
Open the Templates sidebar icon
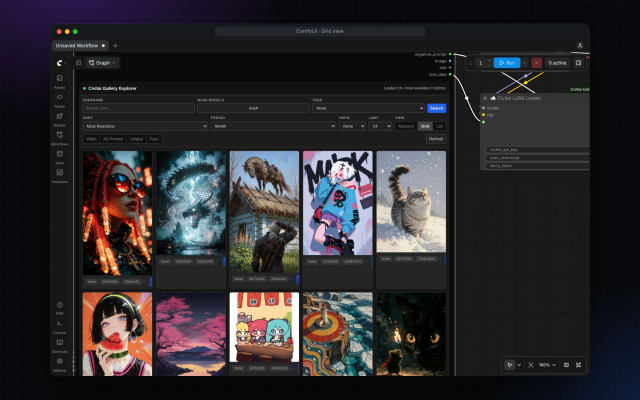pyautogui.click(x=60, y=175)
